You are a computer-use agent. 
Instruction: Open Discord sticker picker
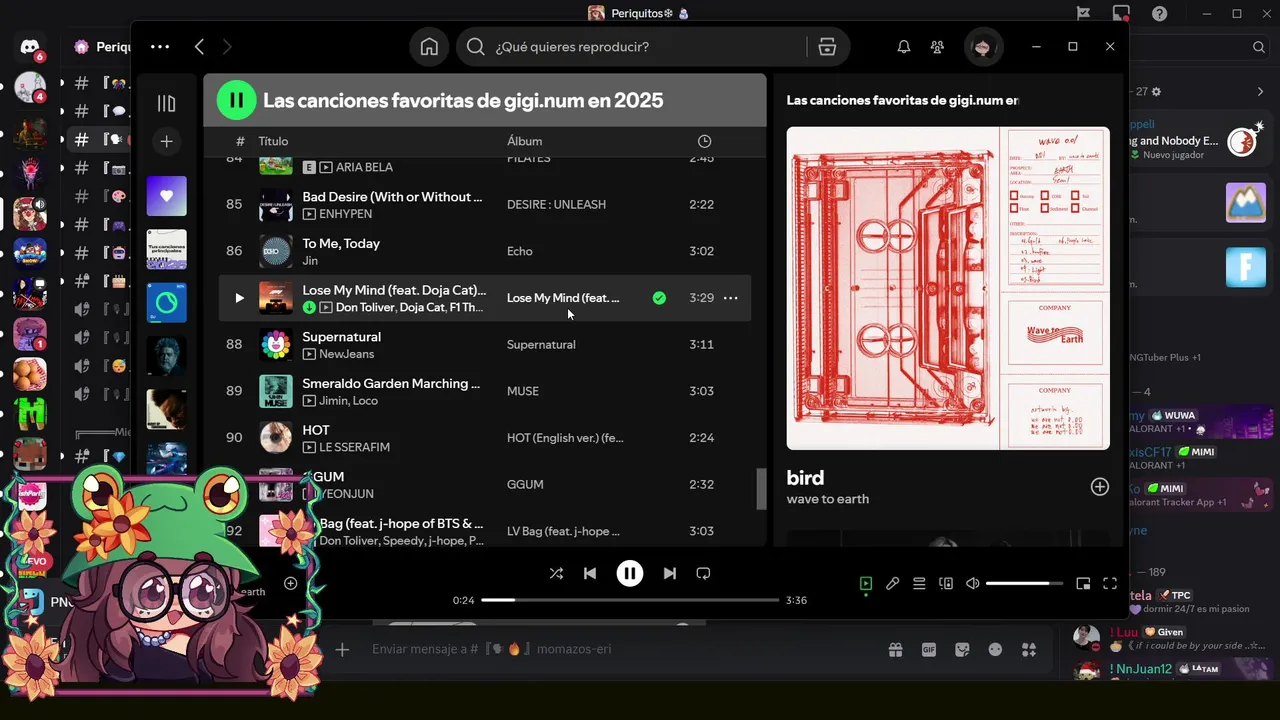pyautogui.click(x=962, y=650)
